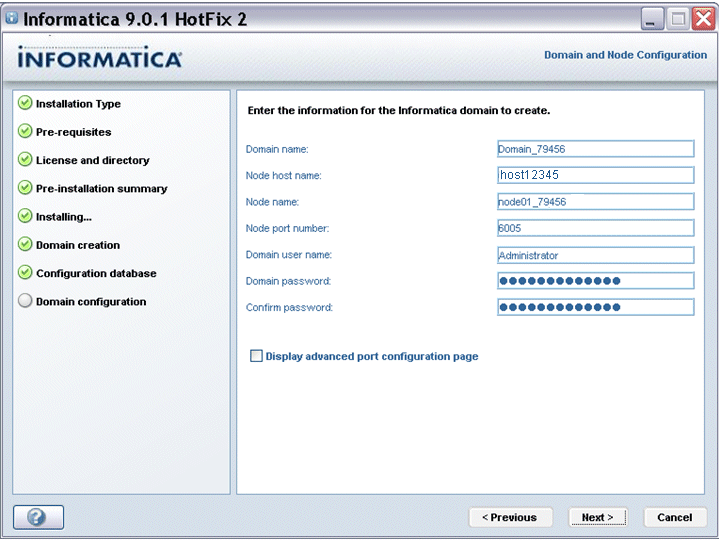The height and width of the screenshot is (541, 719).
Task: Click the Domain and Node Configuration heading
Action: pos(625,55)
